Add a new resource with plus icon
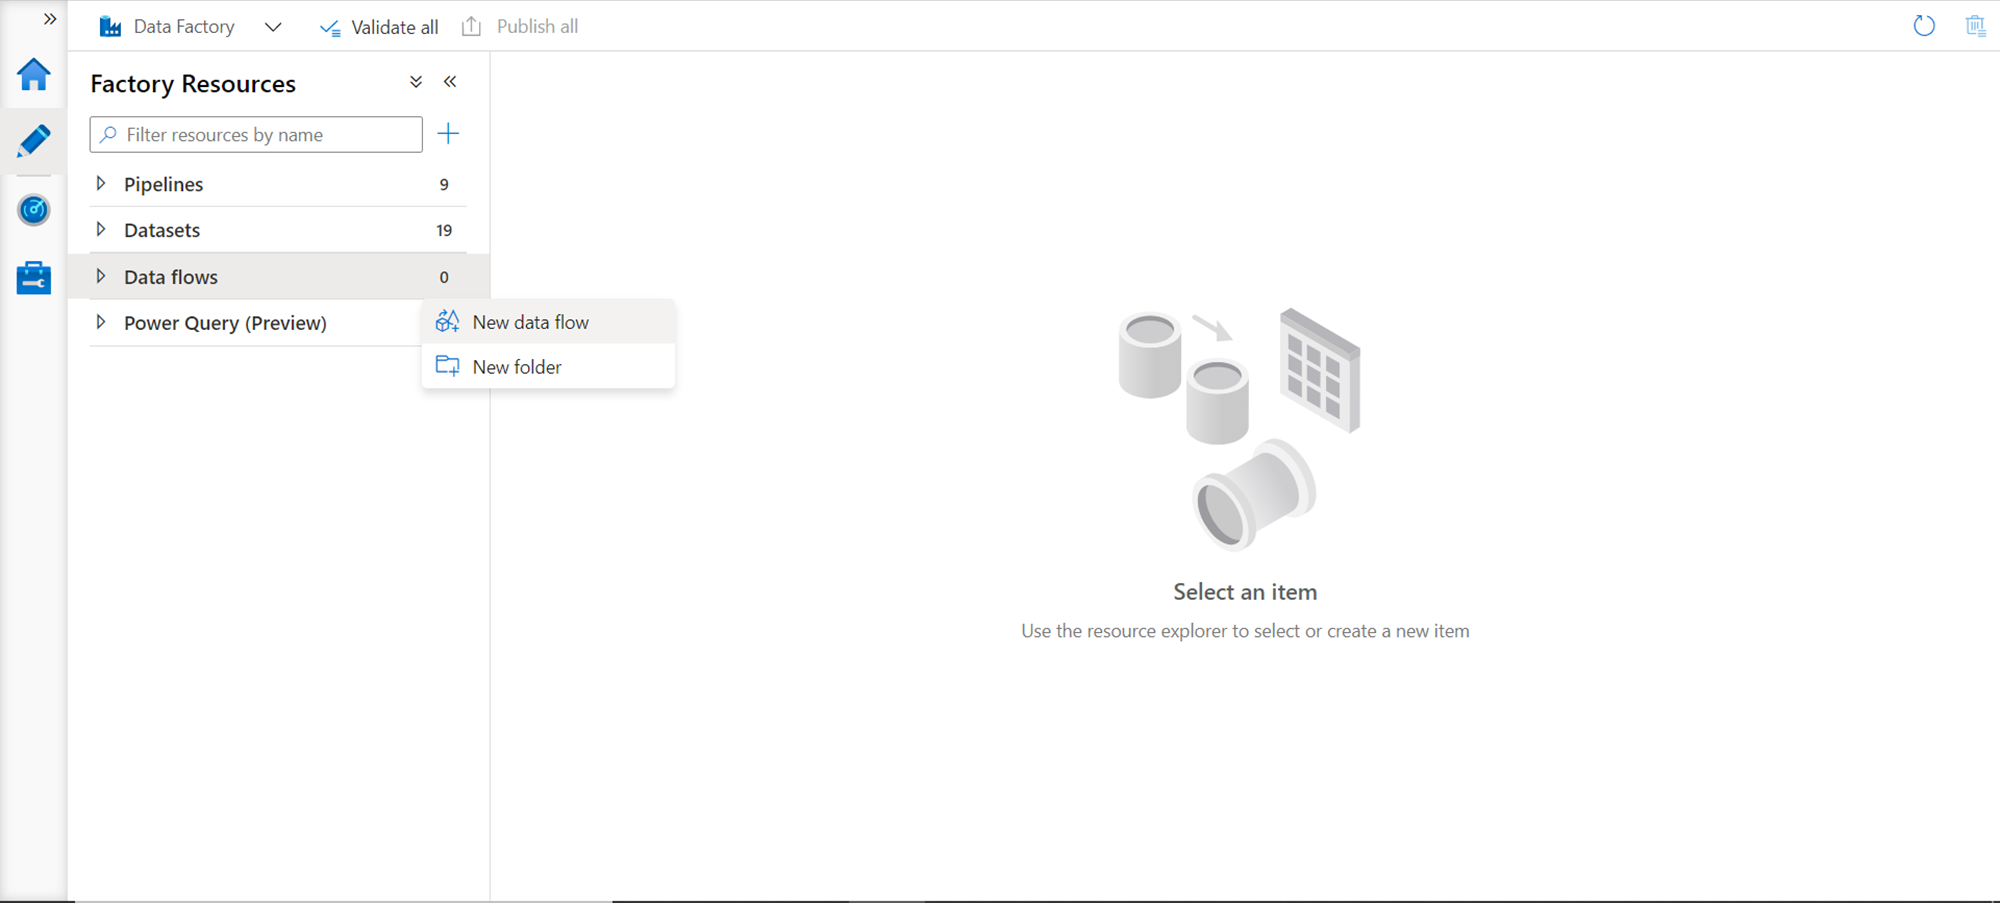Viewport: 2000px width, 903px height. 448,134
